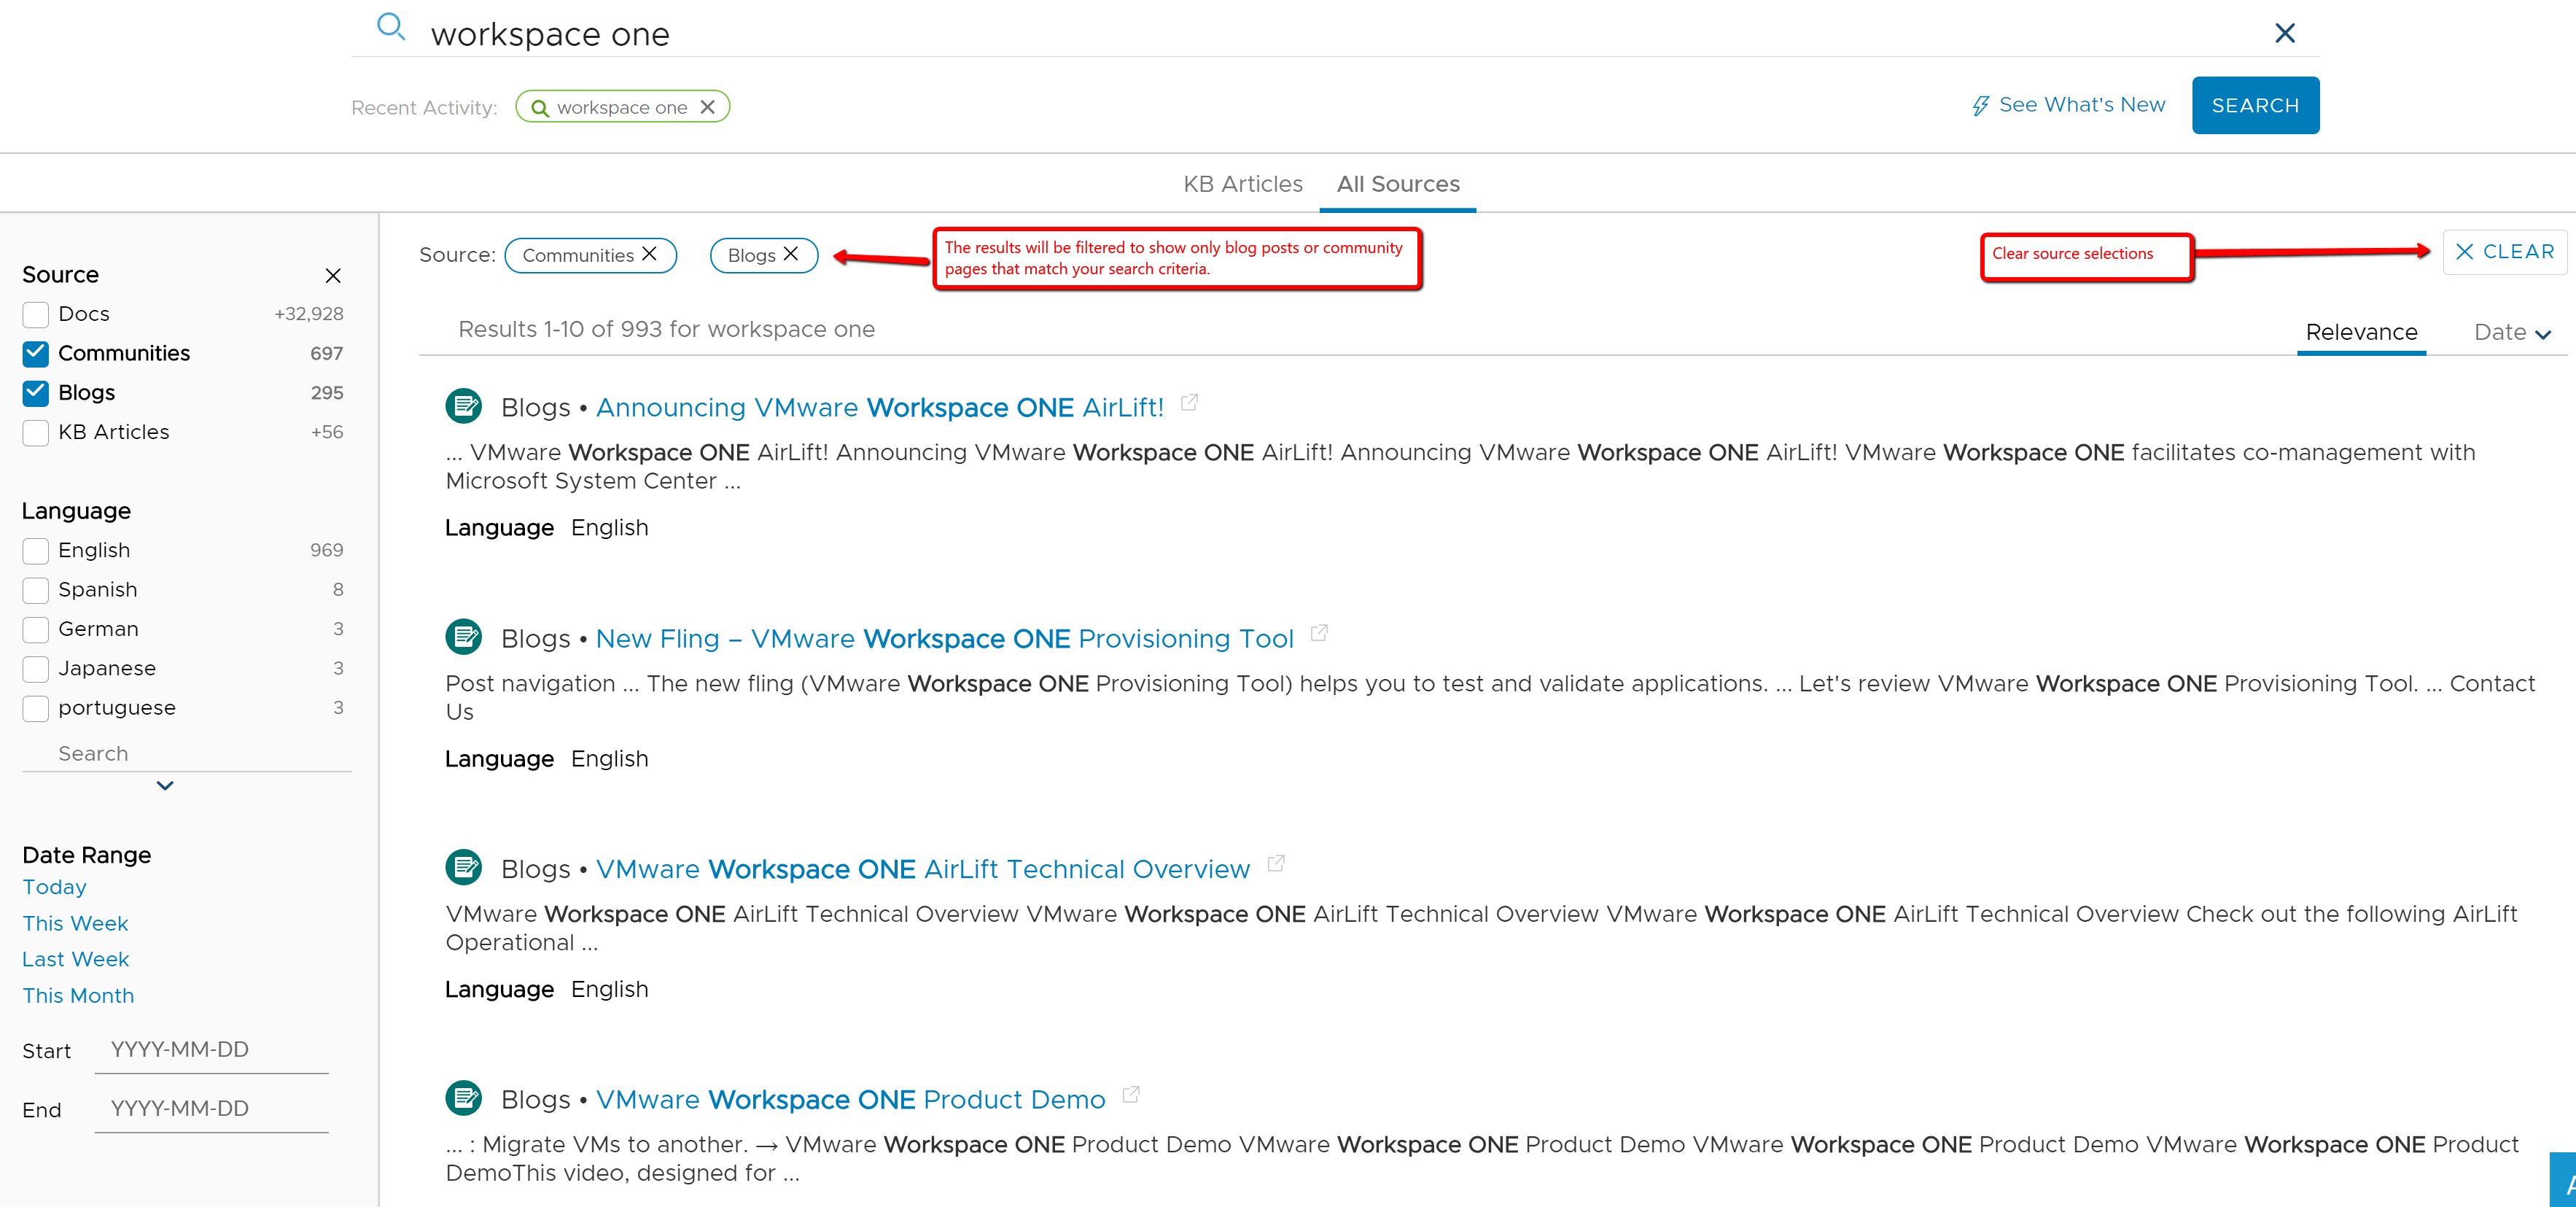The image size is (2576, 1207).
Task: Expand more languages with the chevron
Action: [x=166, y=786]
